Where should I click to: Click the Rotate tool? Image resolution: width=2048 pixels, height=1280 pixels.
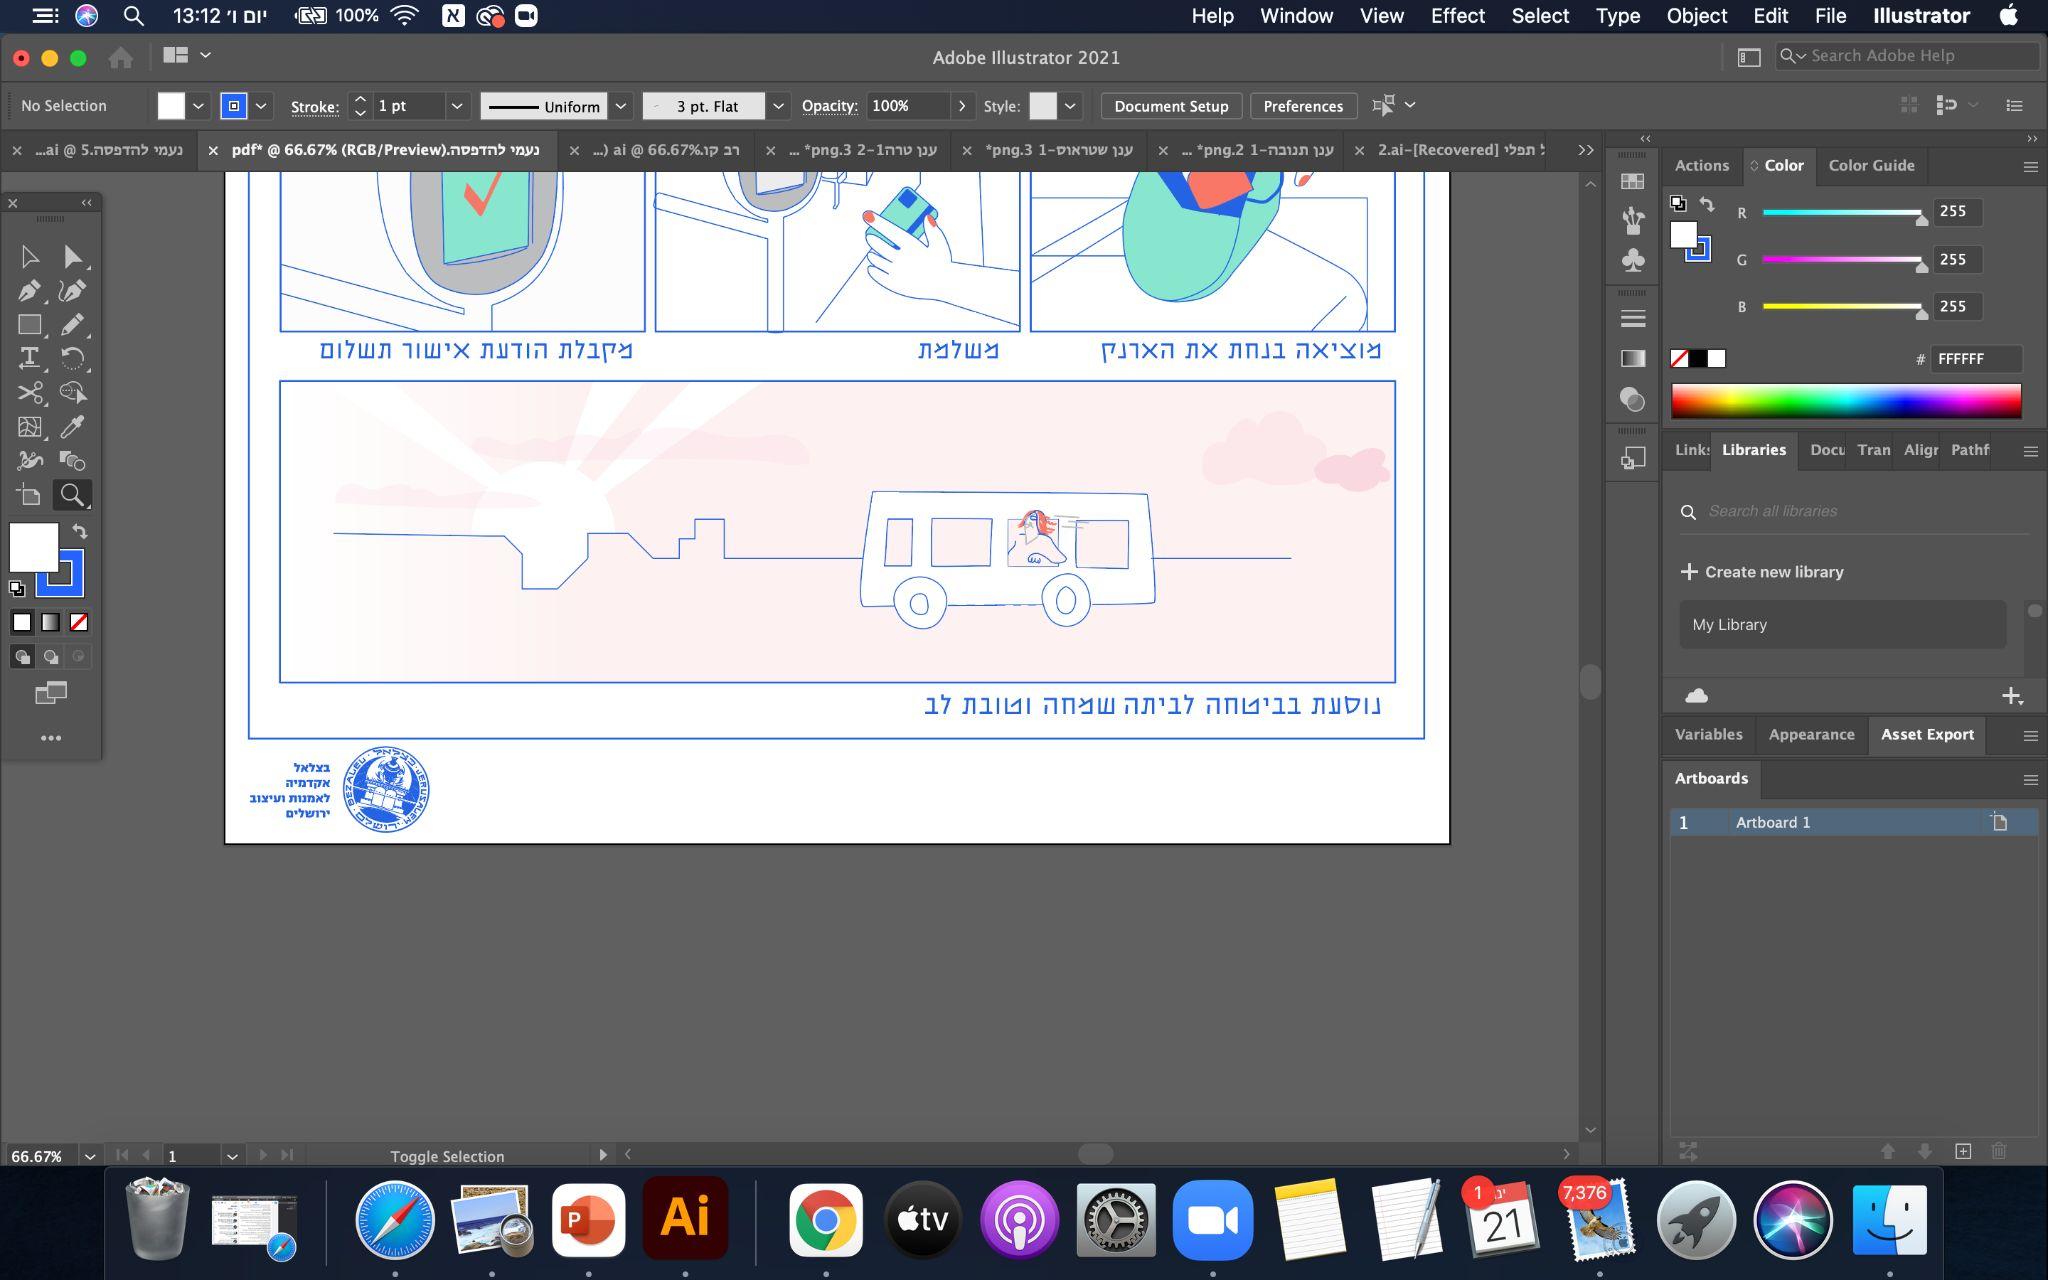[72, 358]
